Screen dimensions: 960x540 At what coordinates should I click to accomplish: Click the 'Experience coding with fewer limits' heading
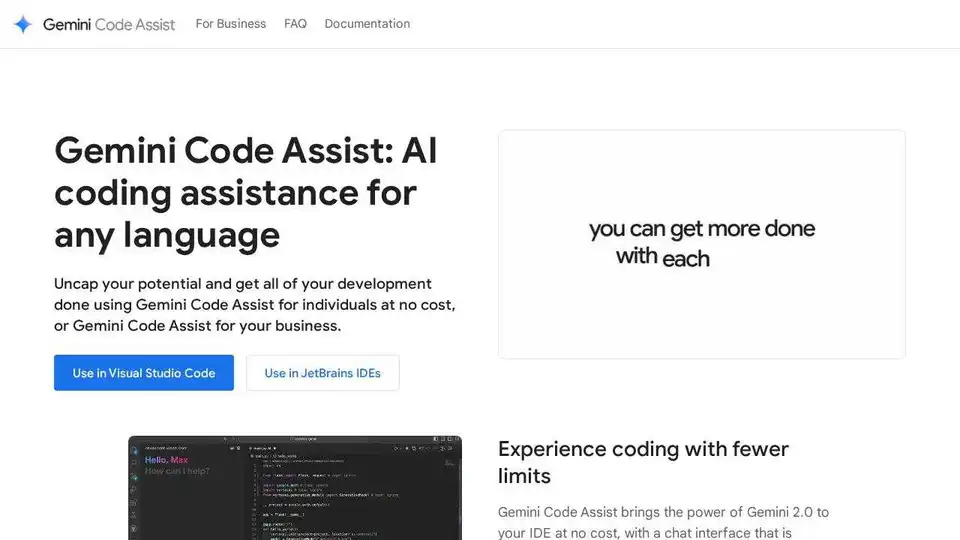(643, 462)
